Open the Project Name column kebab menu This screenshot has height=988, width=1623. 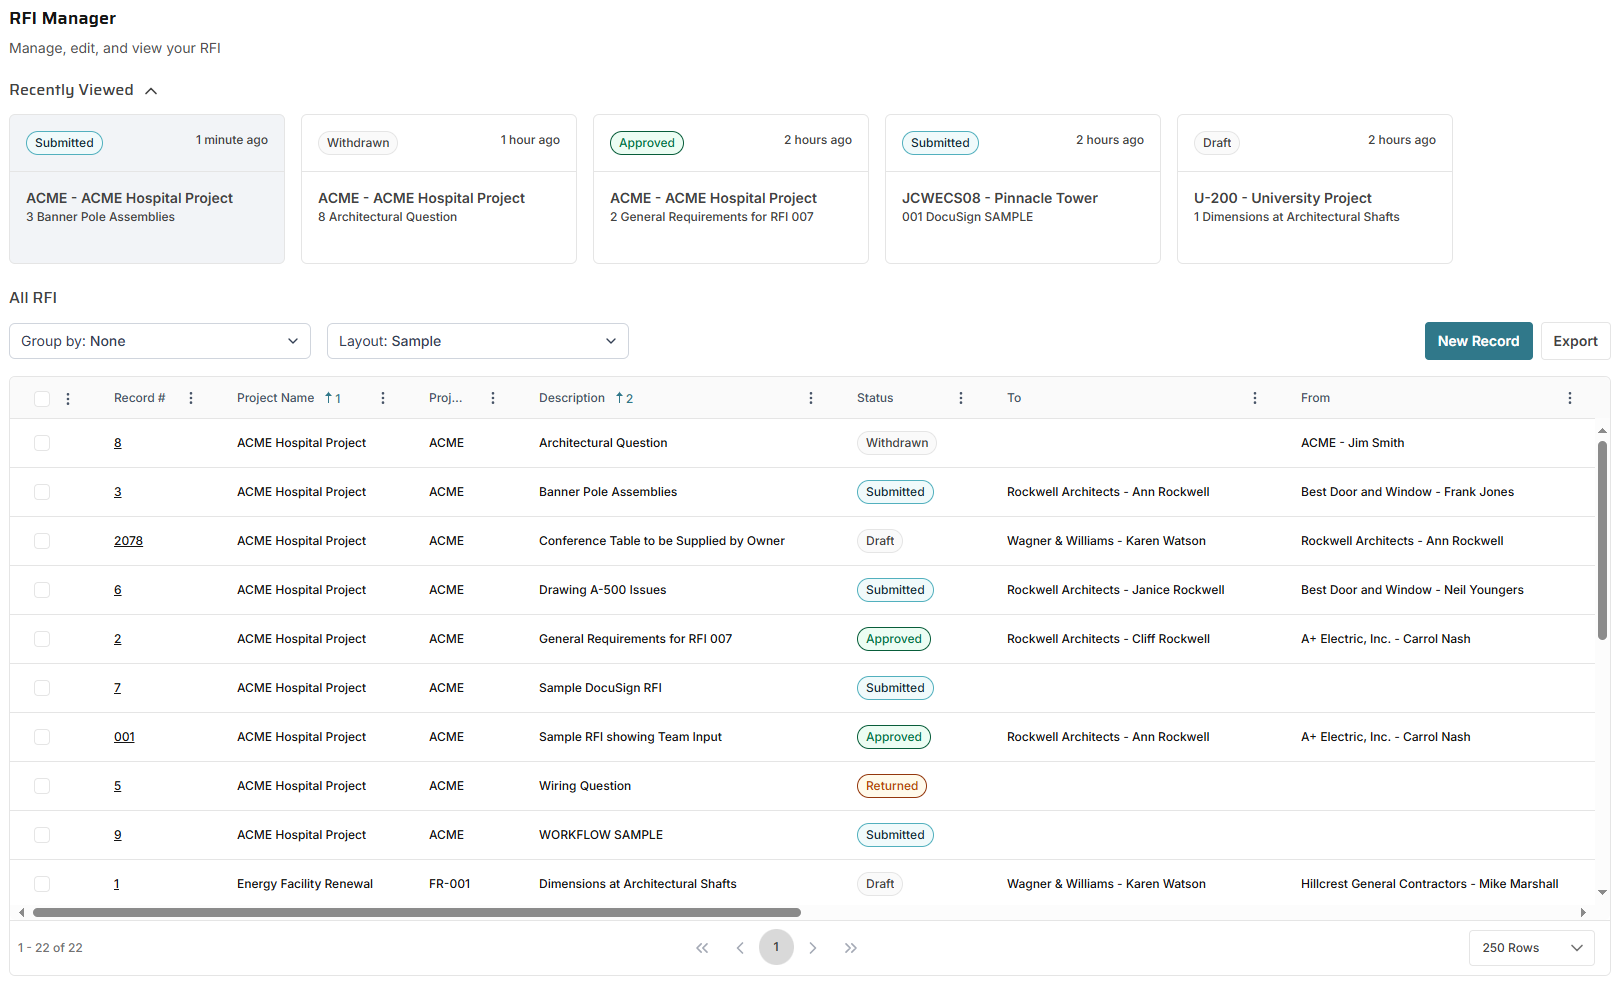pyautogui.click(x=383, y=398)
